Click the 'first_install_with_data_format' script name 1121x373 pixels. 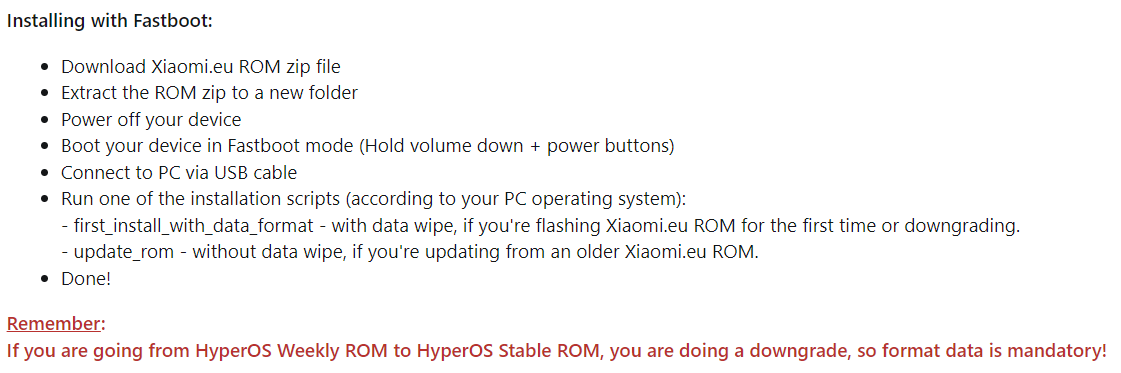click(194, 226)
